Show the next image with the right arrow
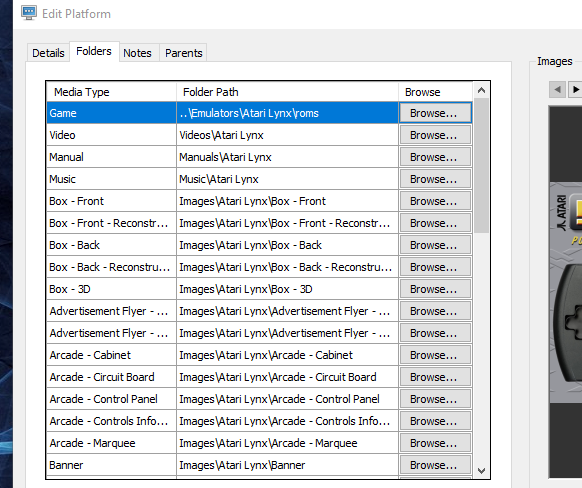Image resolution: width=582 pixels, height=488 pixels. pos(575,89)
